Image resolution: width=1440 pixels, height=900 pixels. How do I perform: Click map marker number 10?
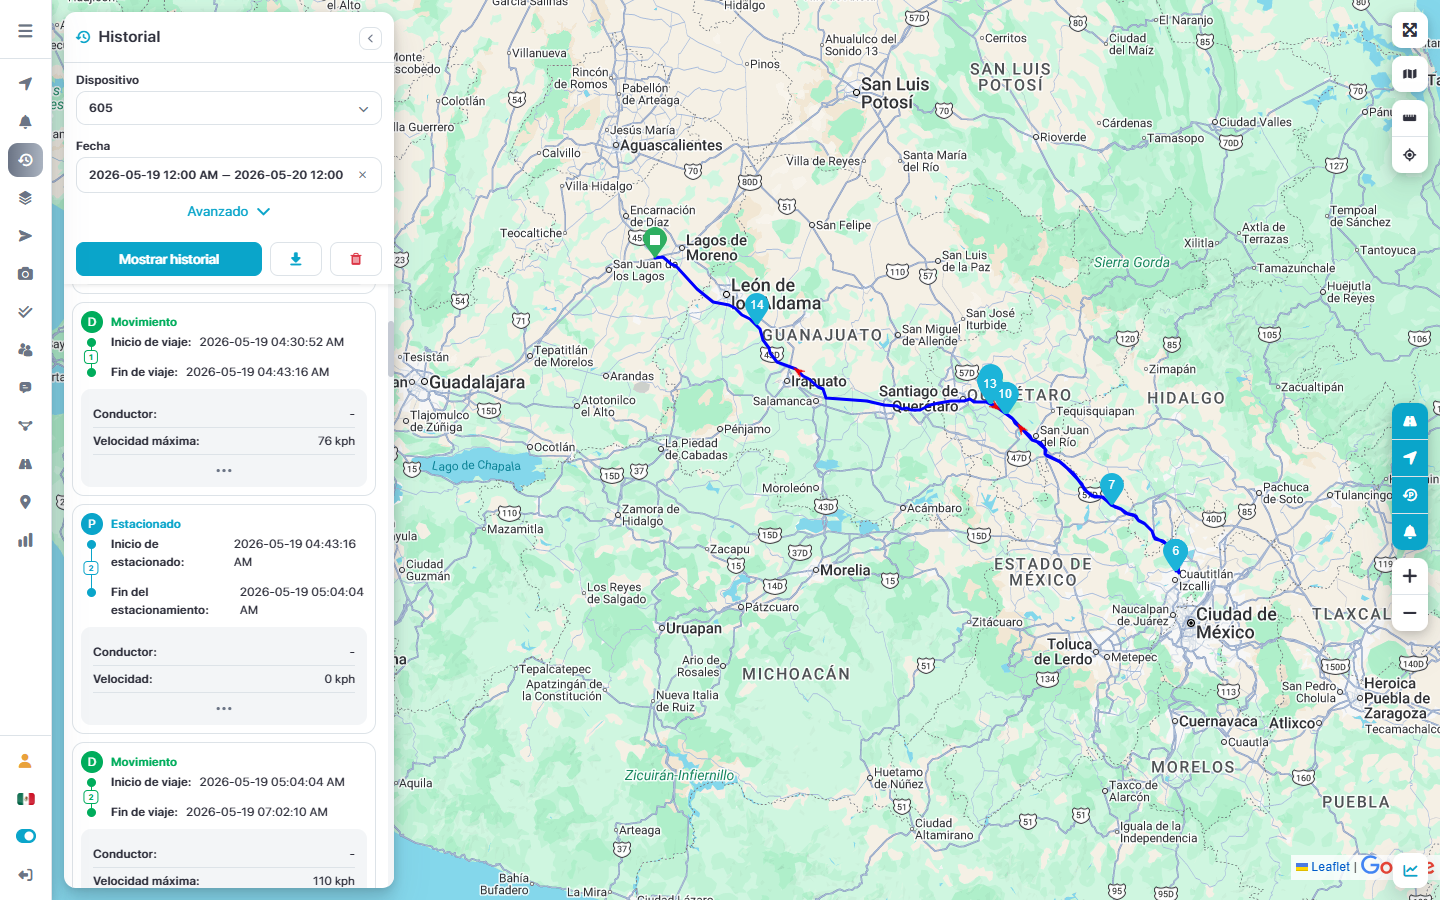[1006, 395]
